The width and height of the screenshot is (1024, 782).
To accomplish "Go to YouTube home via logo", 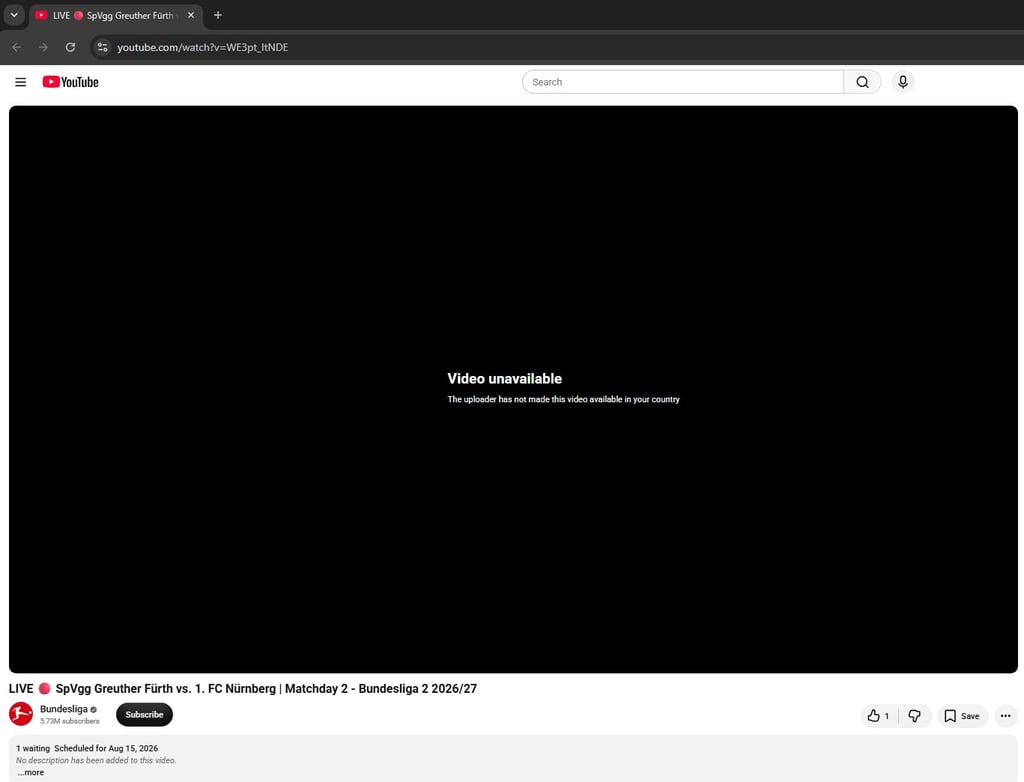I will (71, 82).
